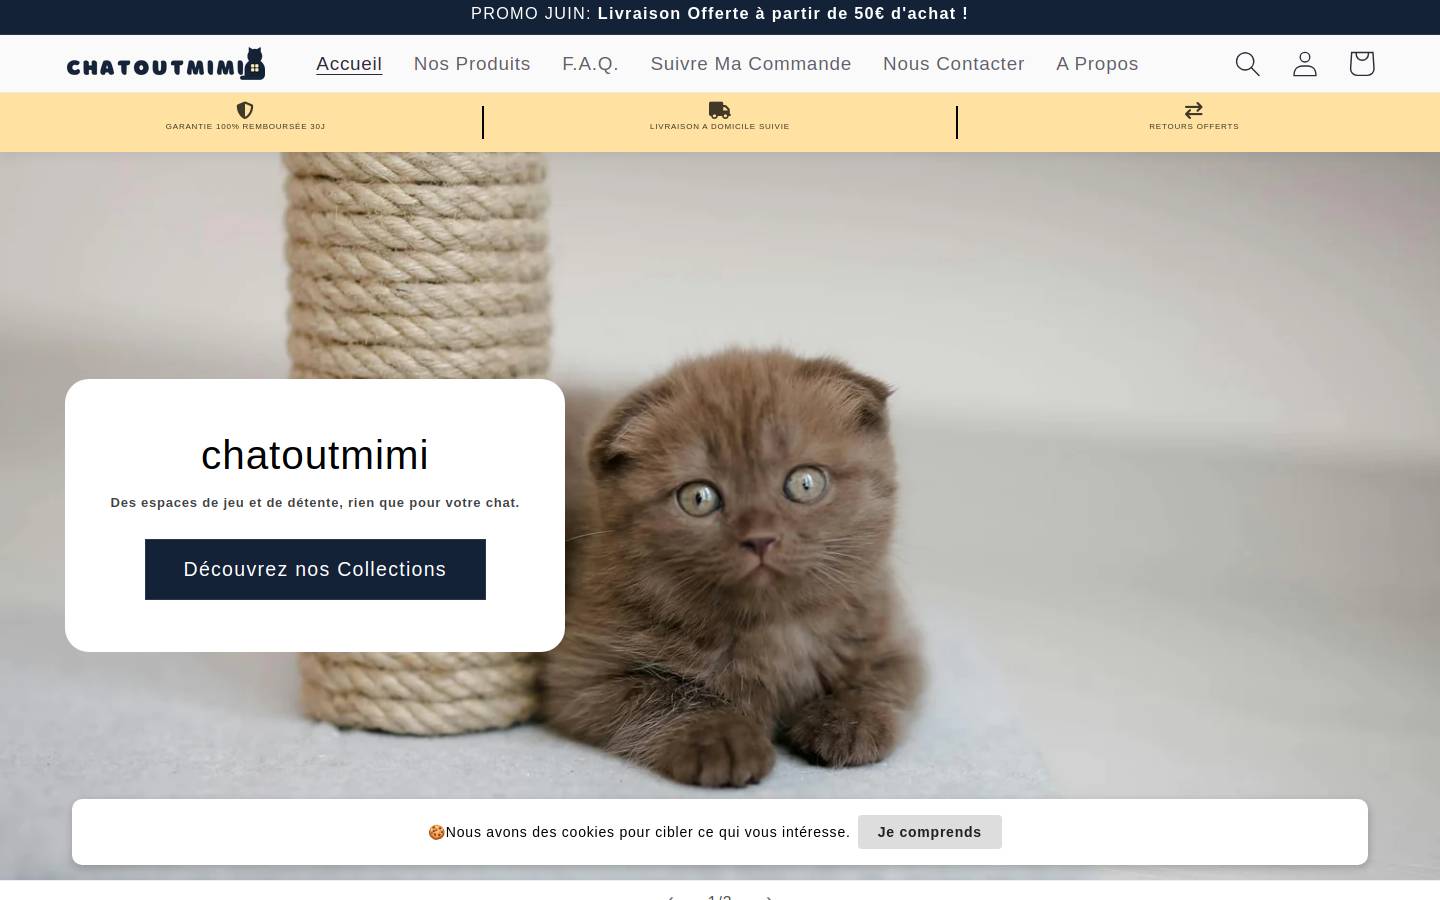Click the PROMO JUIN announcement bar text
Viewport: 1440px width, 900px height.
pos(719,14)
